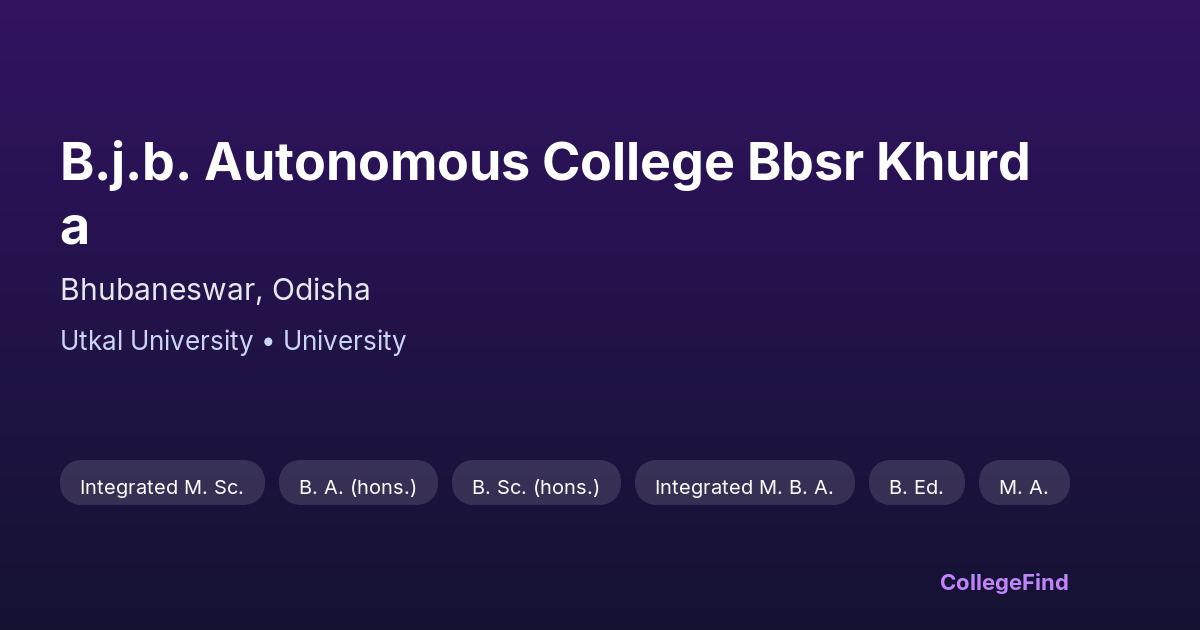Choose the B. Sc. (hons.) chip
This screenshot has height=630, width=1200.
536,487
